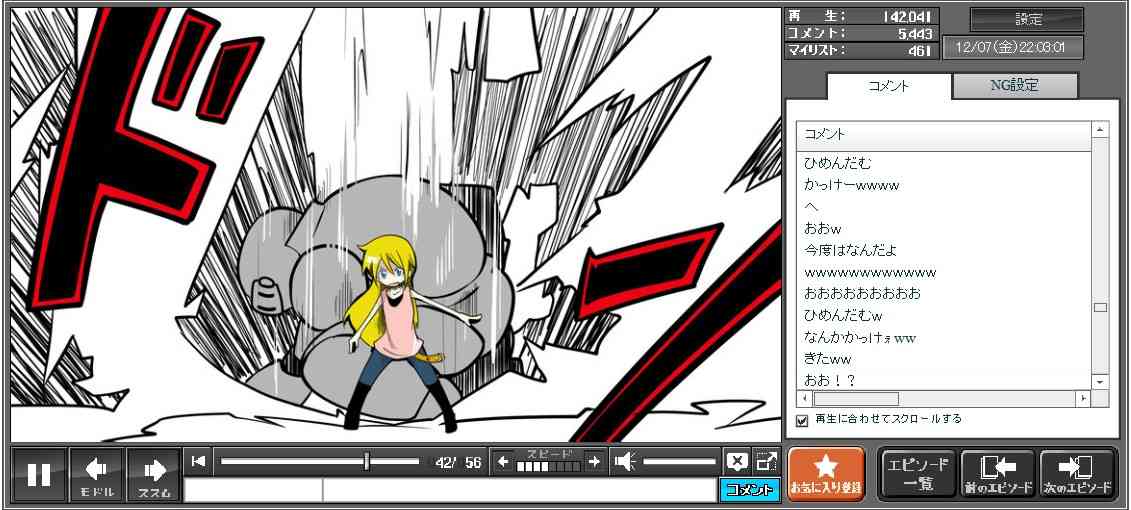The image size is (1131, 510).
Task: Switch to fullscreen mode icon
Action: tap(766, 461)
